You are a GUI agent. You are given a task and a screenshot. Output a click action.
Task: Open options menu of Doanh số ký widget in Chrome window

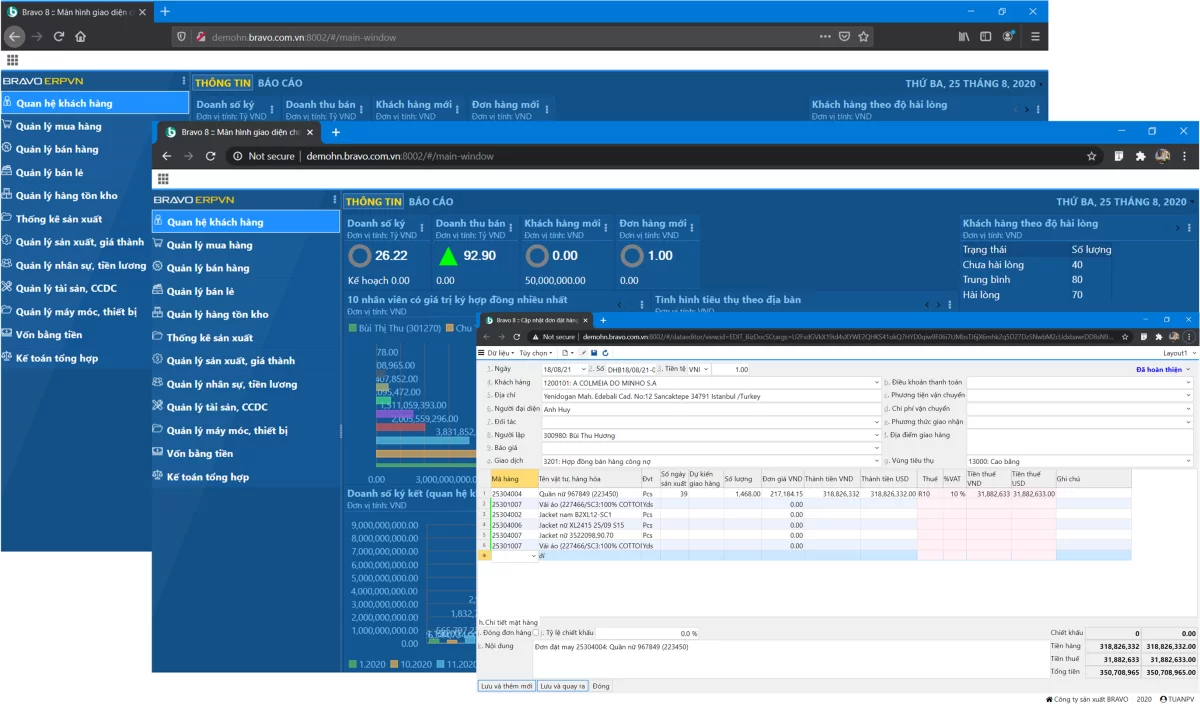[x=423, y=227]
